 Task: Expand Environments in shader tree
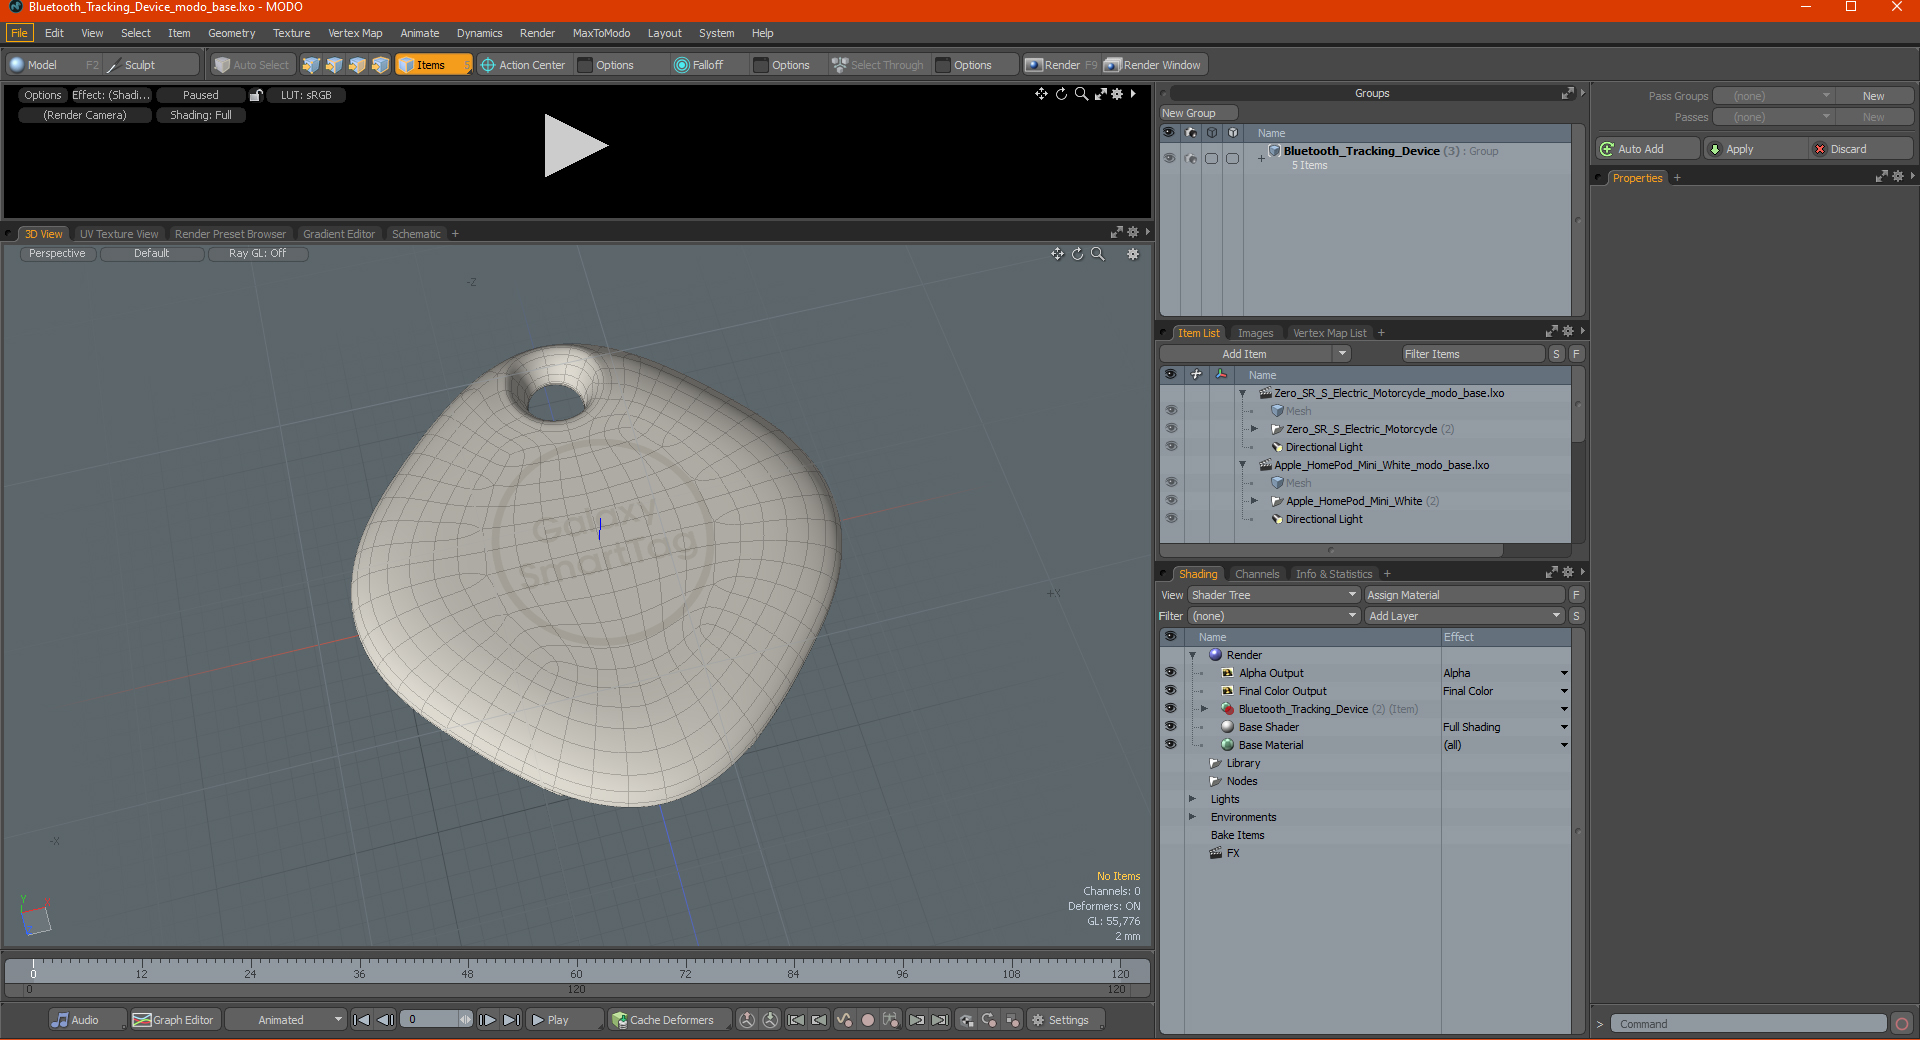tap(1193, 817)
